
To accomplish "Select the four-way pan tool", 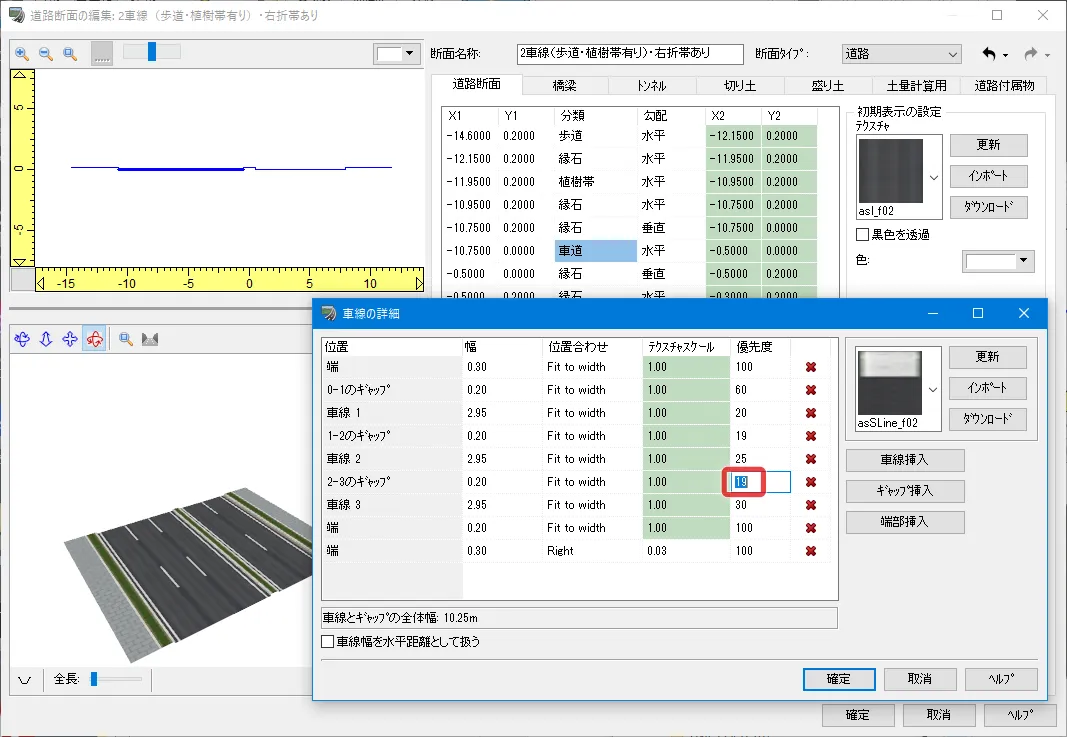I will pyautogui.click(x=70, y=340).
